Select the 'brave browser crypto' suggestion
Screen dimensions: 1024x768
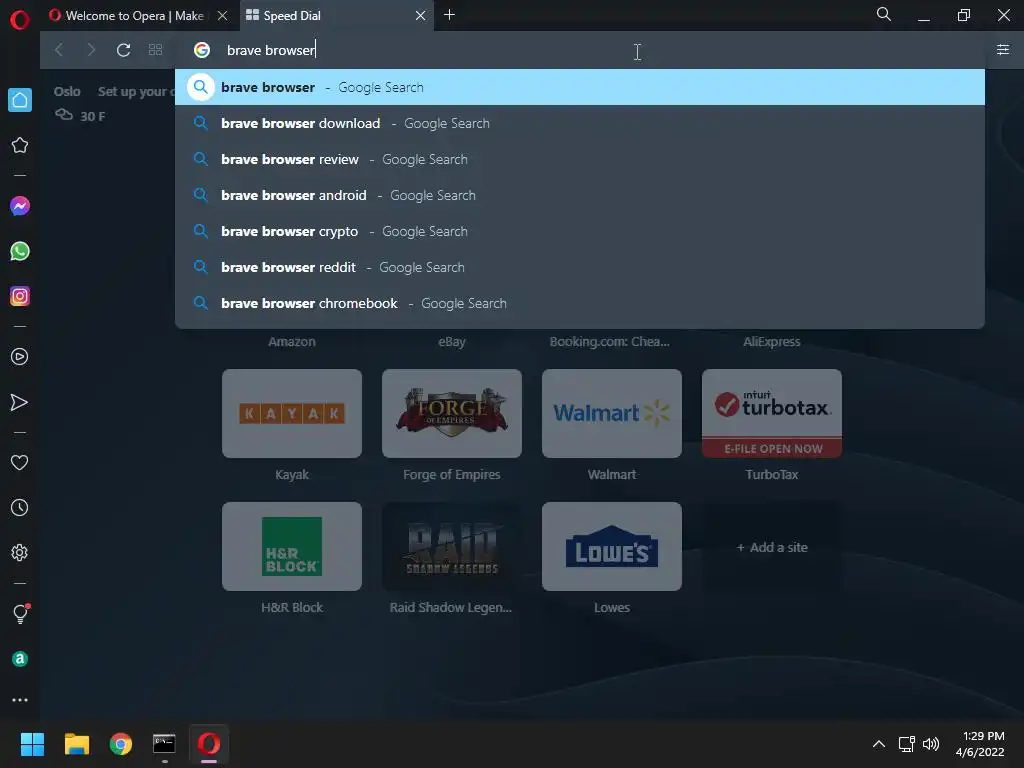(x=580, y=231)
